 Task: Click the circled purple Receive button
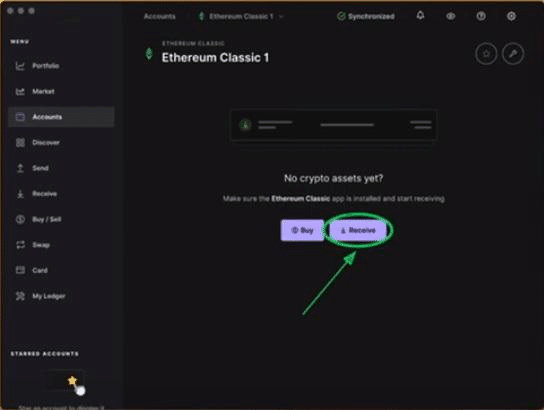point(358,230)
